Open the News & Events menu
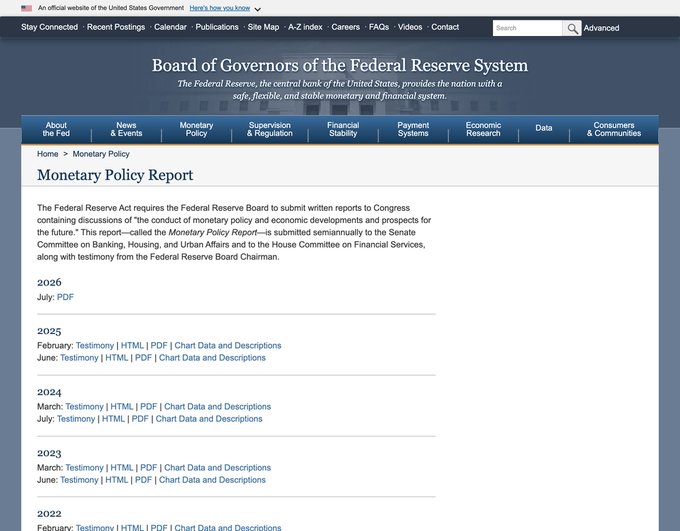680x531 pixels. pos(126,129)
